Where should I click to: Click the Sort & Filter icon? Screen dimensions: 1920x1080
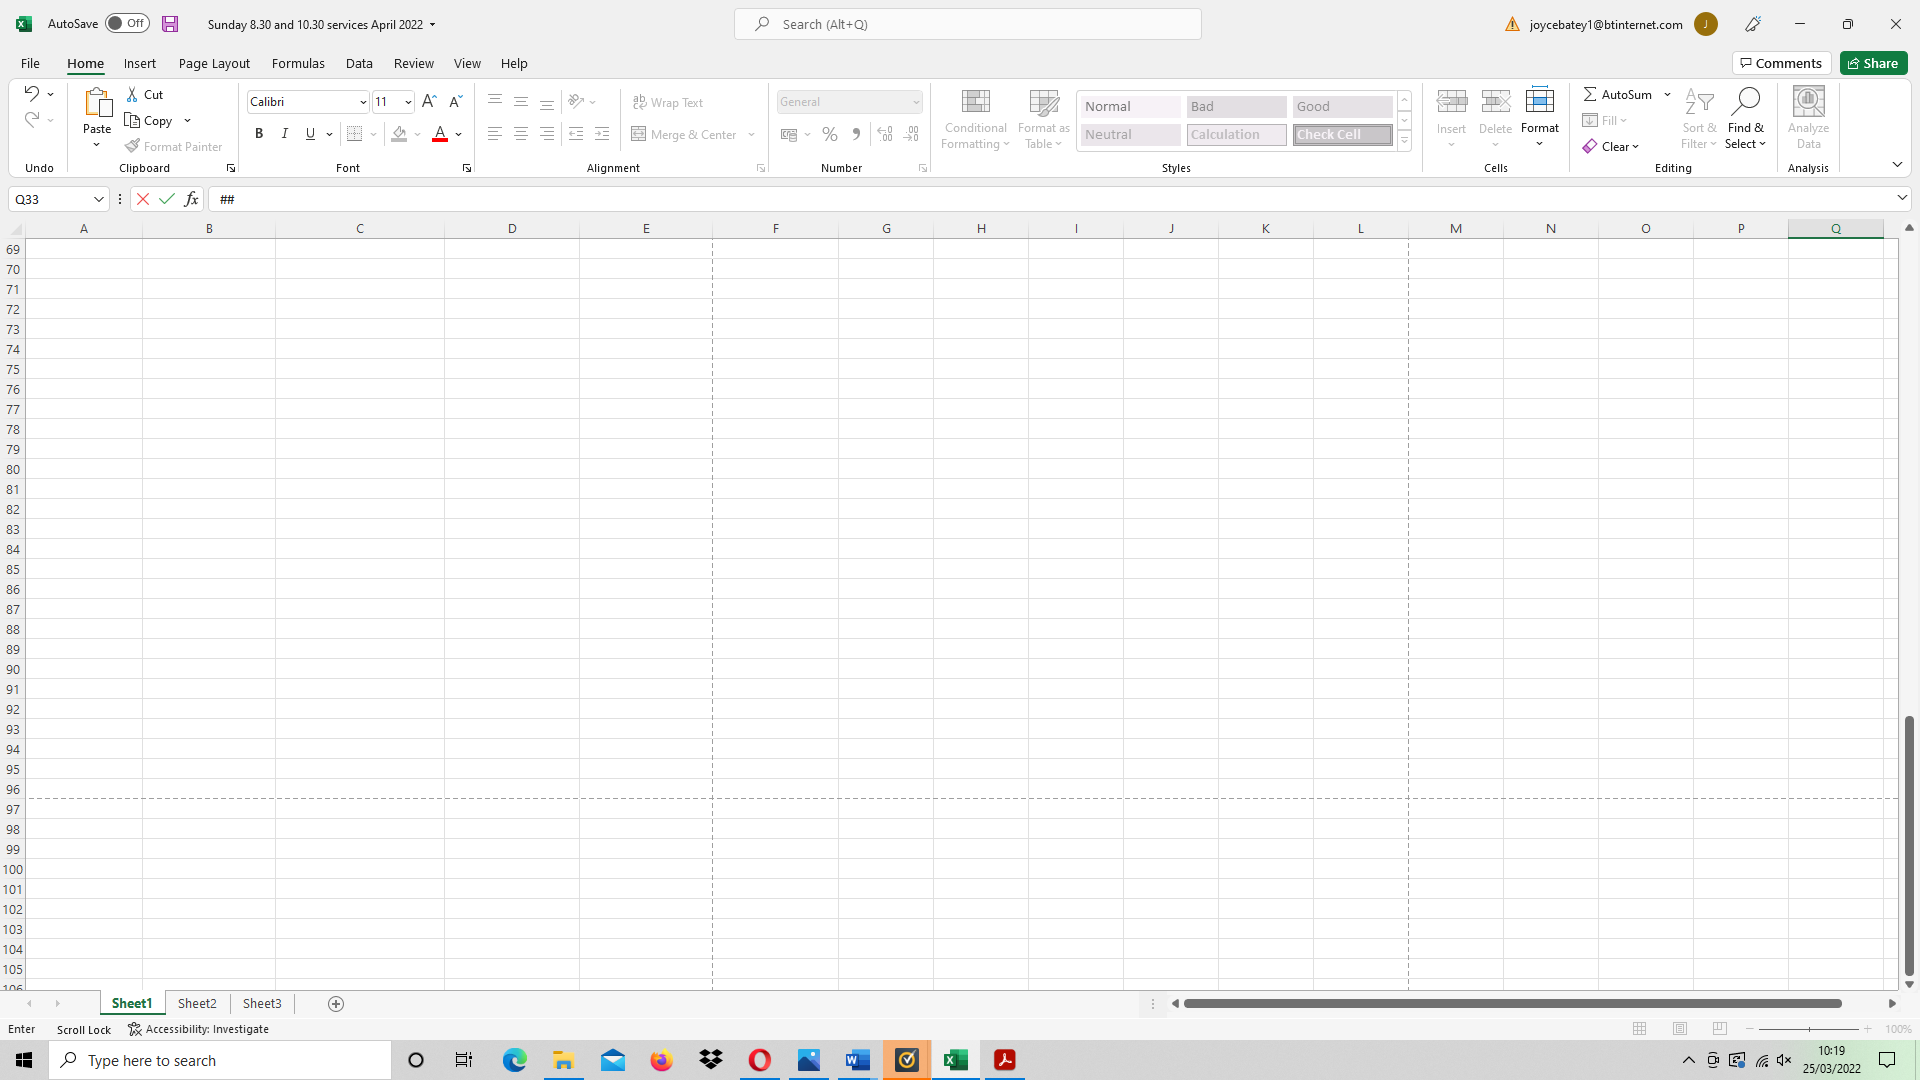point(1698,101)
